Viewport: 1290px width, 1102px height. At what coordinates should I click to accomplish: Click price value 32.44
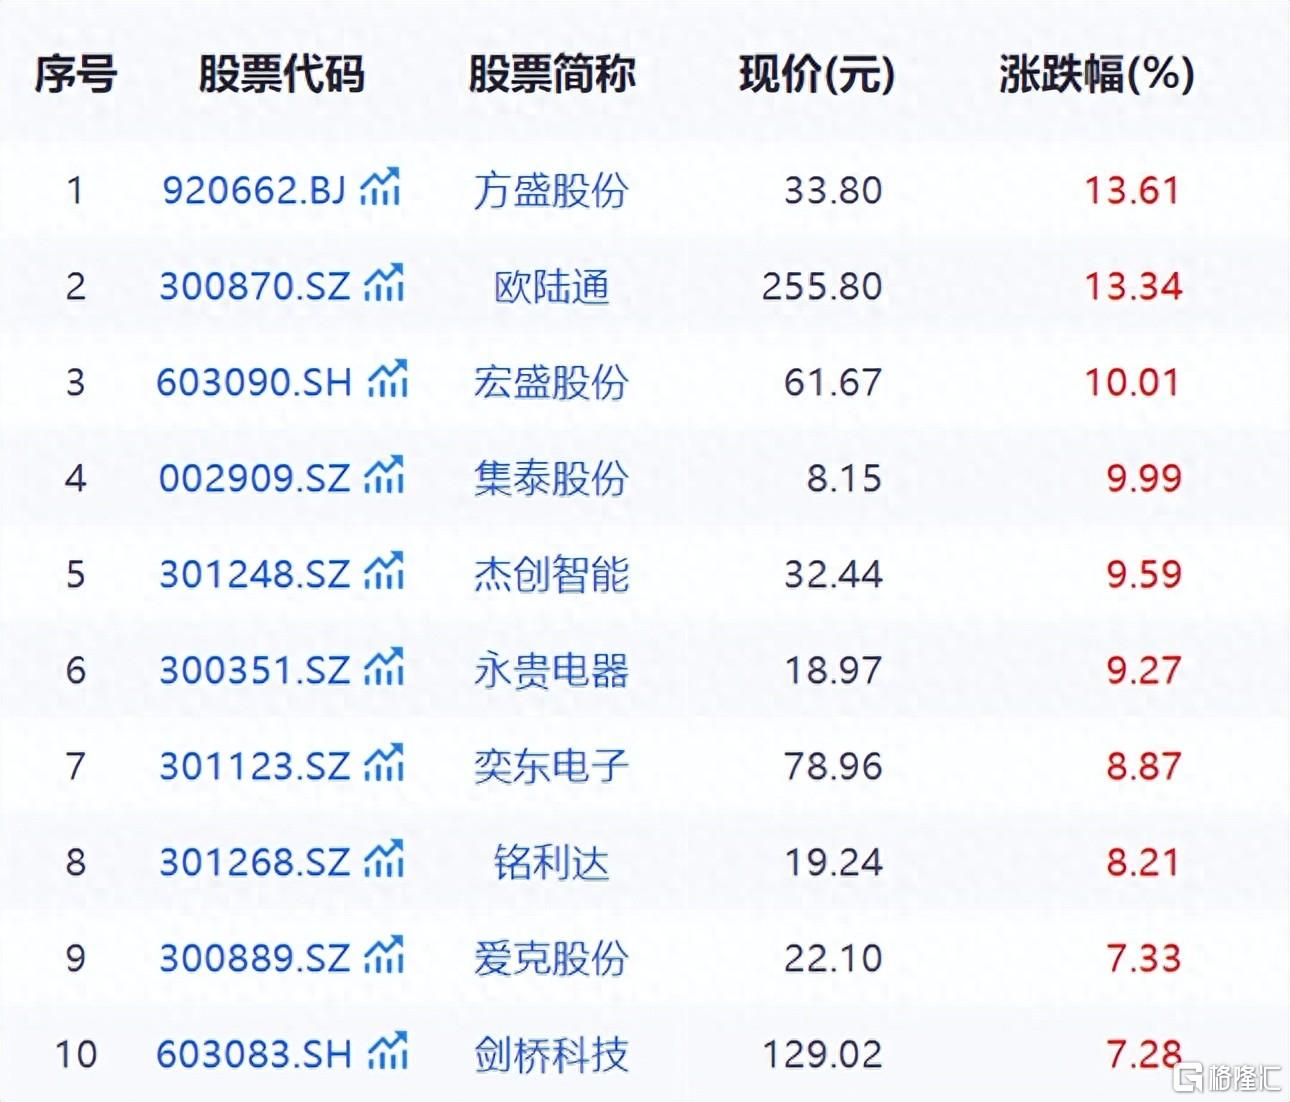coord(833,575)
